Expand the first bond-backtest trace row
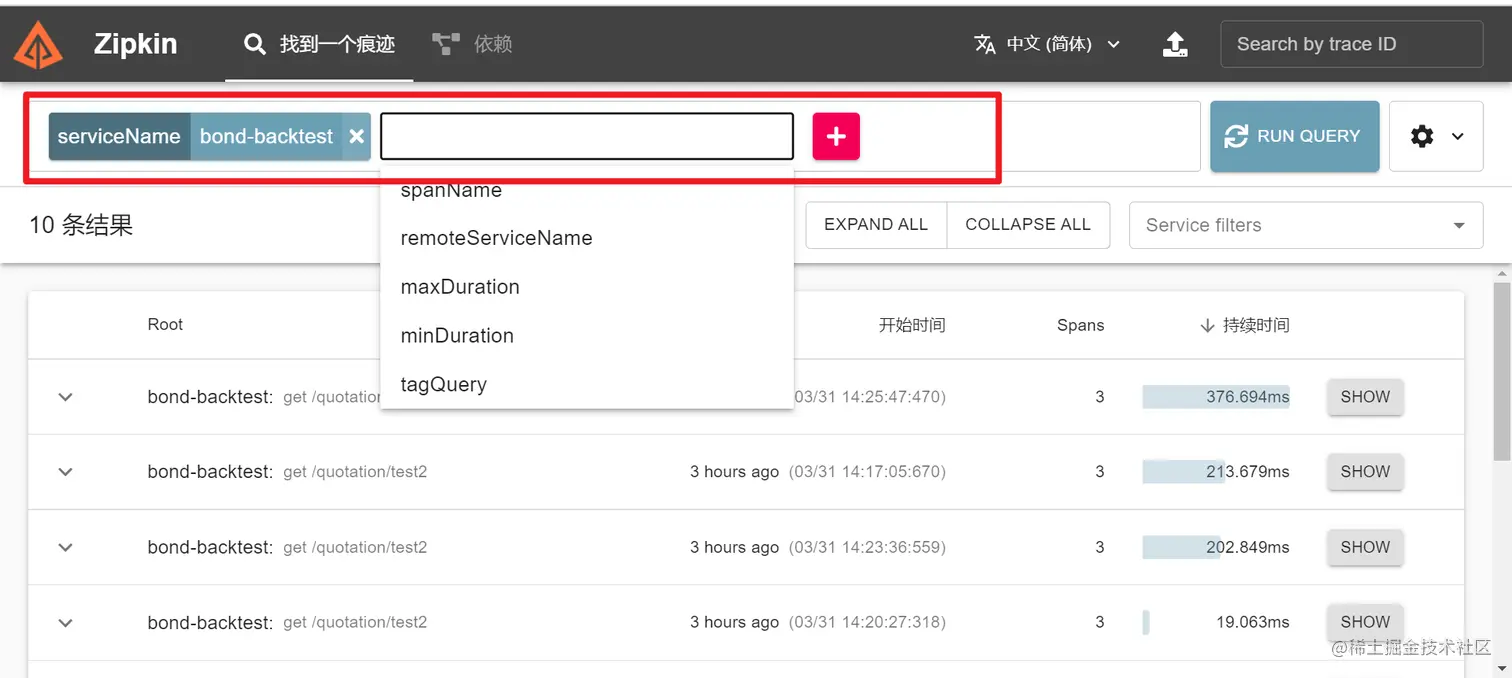This screenshot has width=1512, height=678. pyautogui.click(x=66, y=397)
